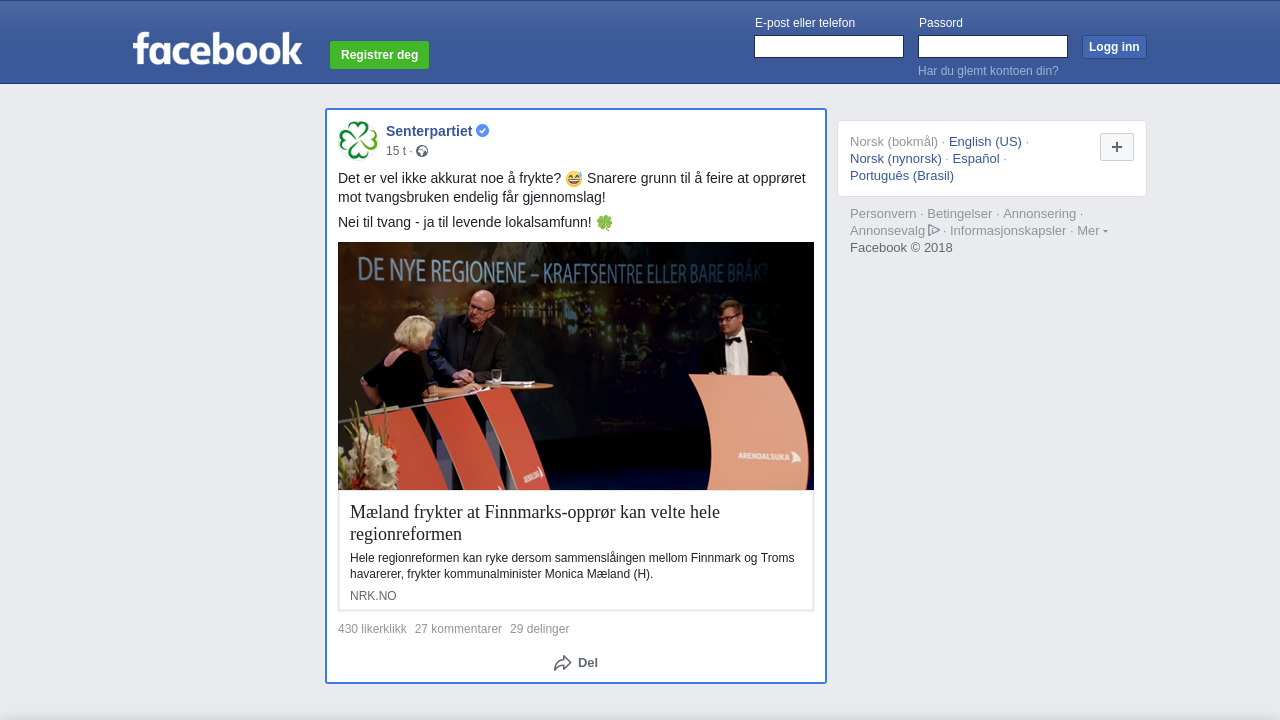Click the laughing emoji in the post
The image size is (1280, 720).
(574, 179)
